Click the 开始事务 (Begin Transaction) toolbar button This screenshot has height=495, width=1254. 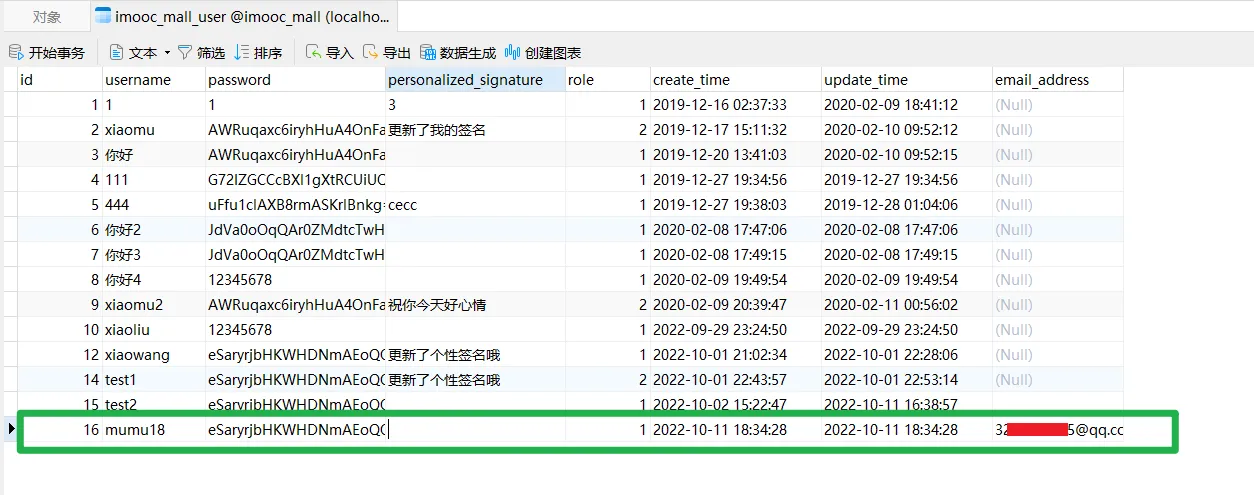(x=47, y=53)
